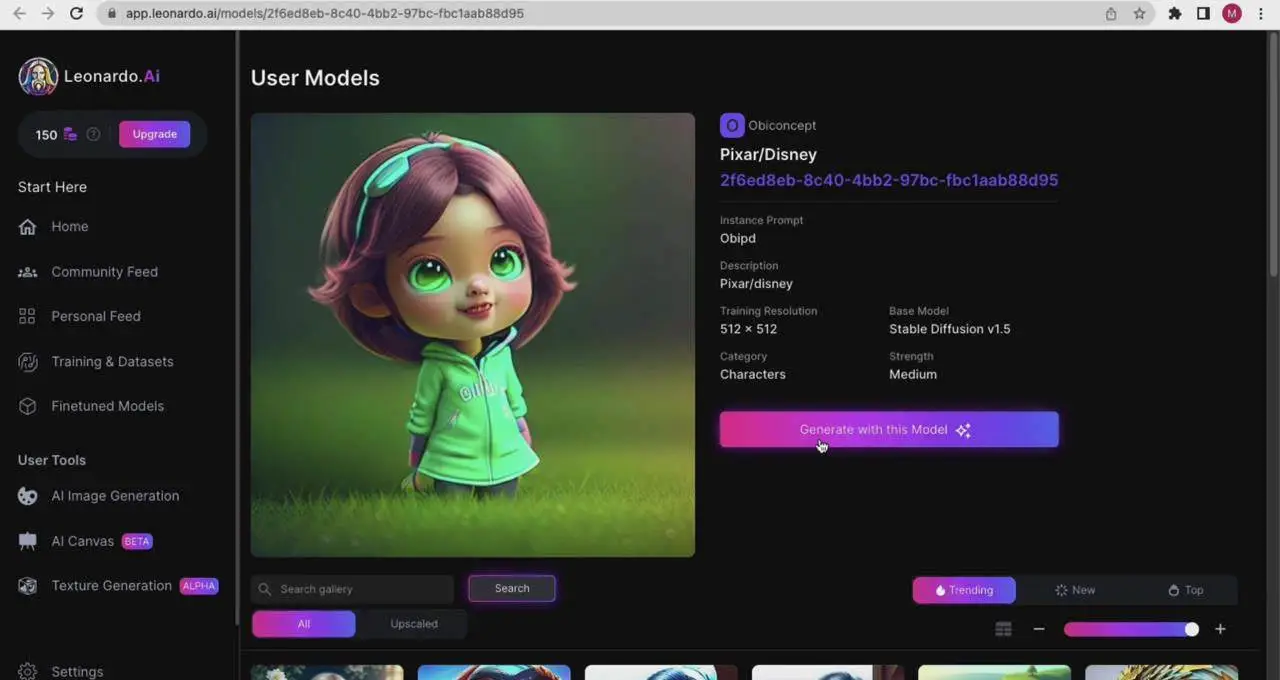Switch to the New tab

[x=1075, y=590]
